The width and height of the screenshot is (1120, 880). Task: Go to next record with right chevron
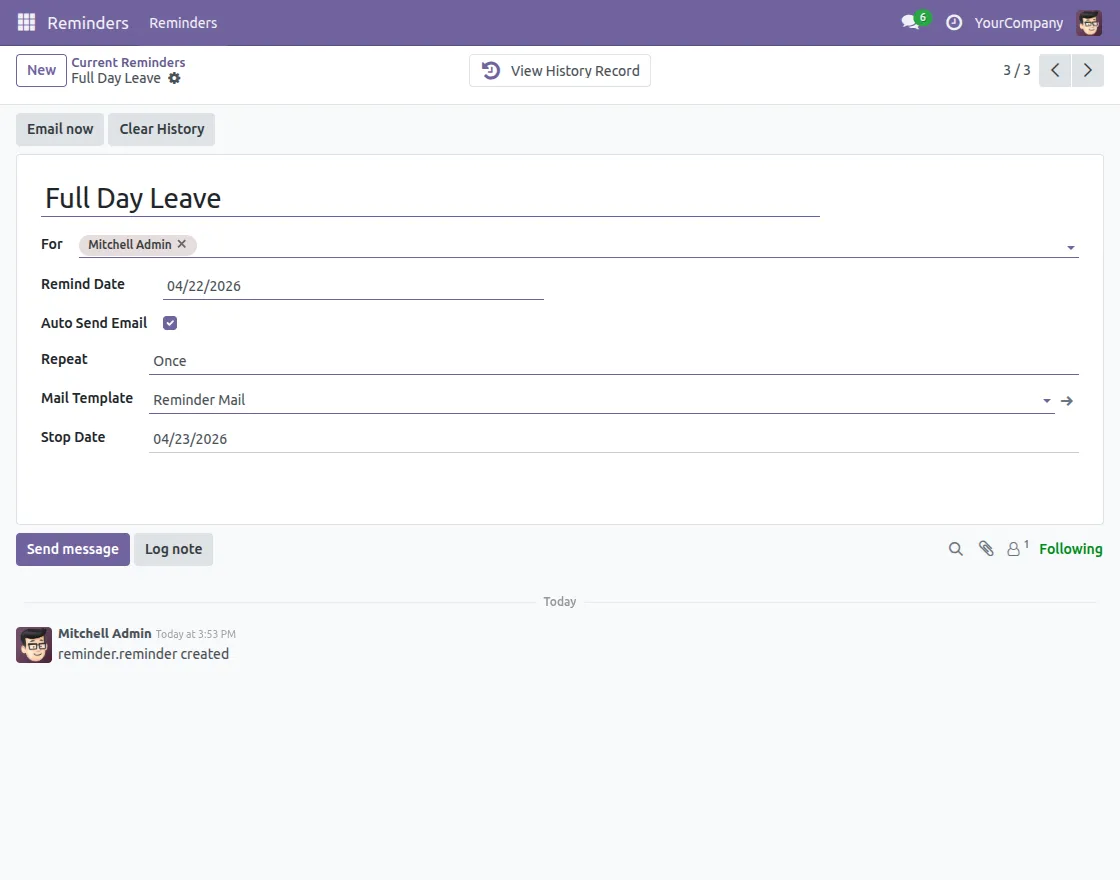pyautogui.click(x=1088, y=70)
